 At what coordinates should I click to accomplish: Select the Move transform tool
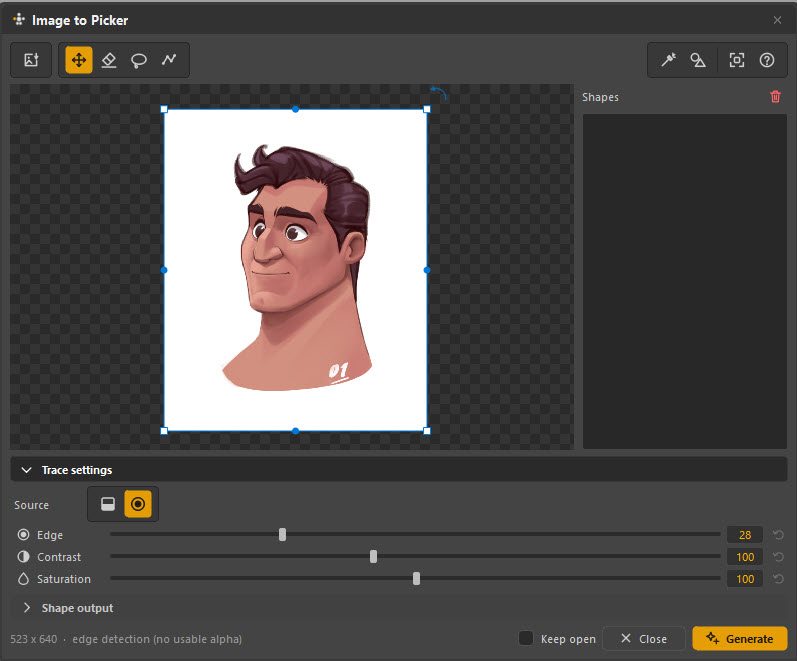pyautogui.click(x=79, y=60)
